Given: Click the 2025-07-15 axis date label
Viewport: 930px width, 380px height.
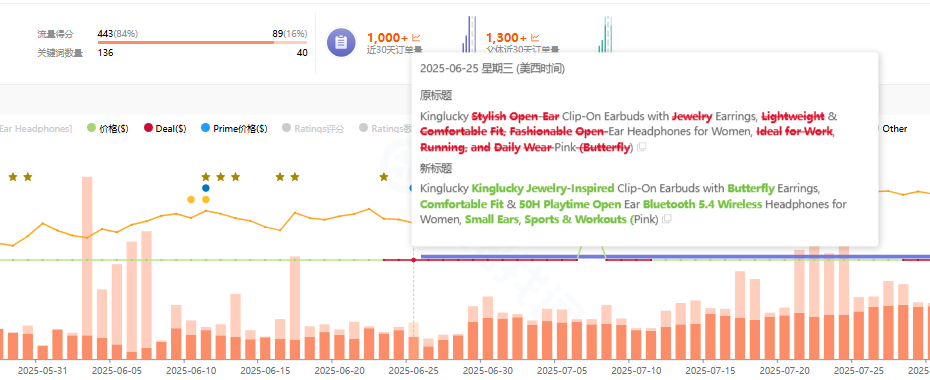Looking at the screenshot, I should point(710,371).
